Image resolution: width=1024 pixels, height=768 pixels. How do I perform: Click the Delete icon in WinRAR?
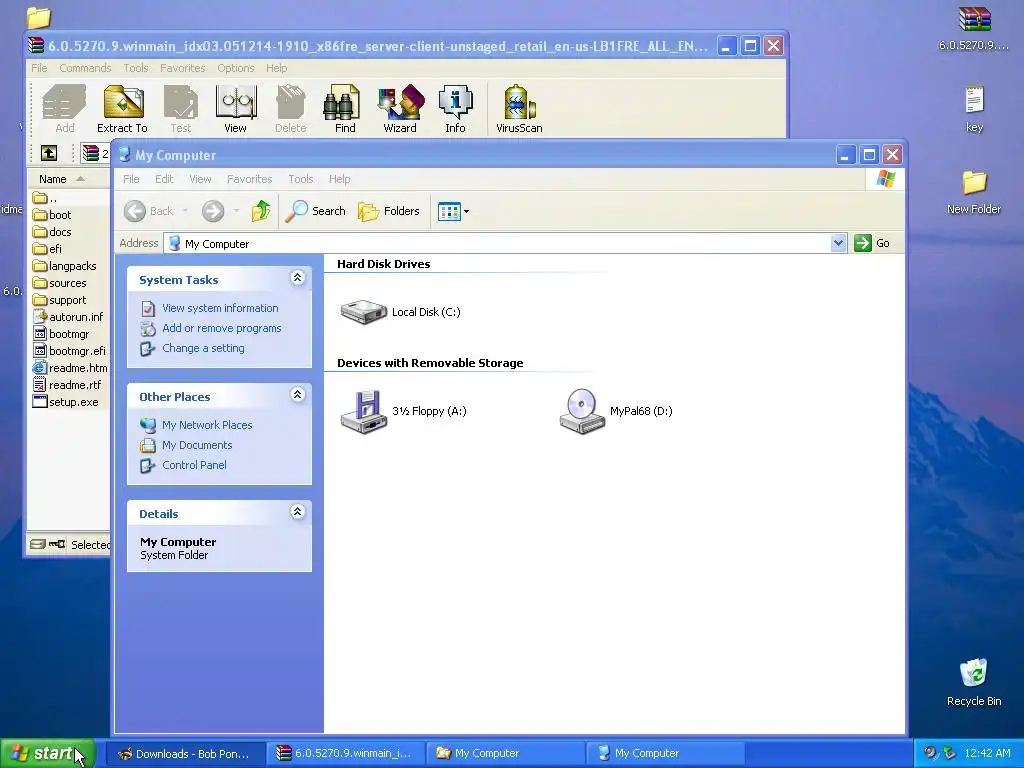click(x=291, y=110)
